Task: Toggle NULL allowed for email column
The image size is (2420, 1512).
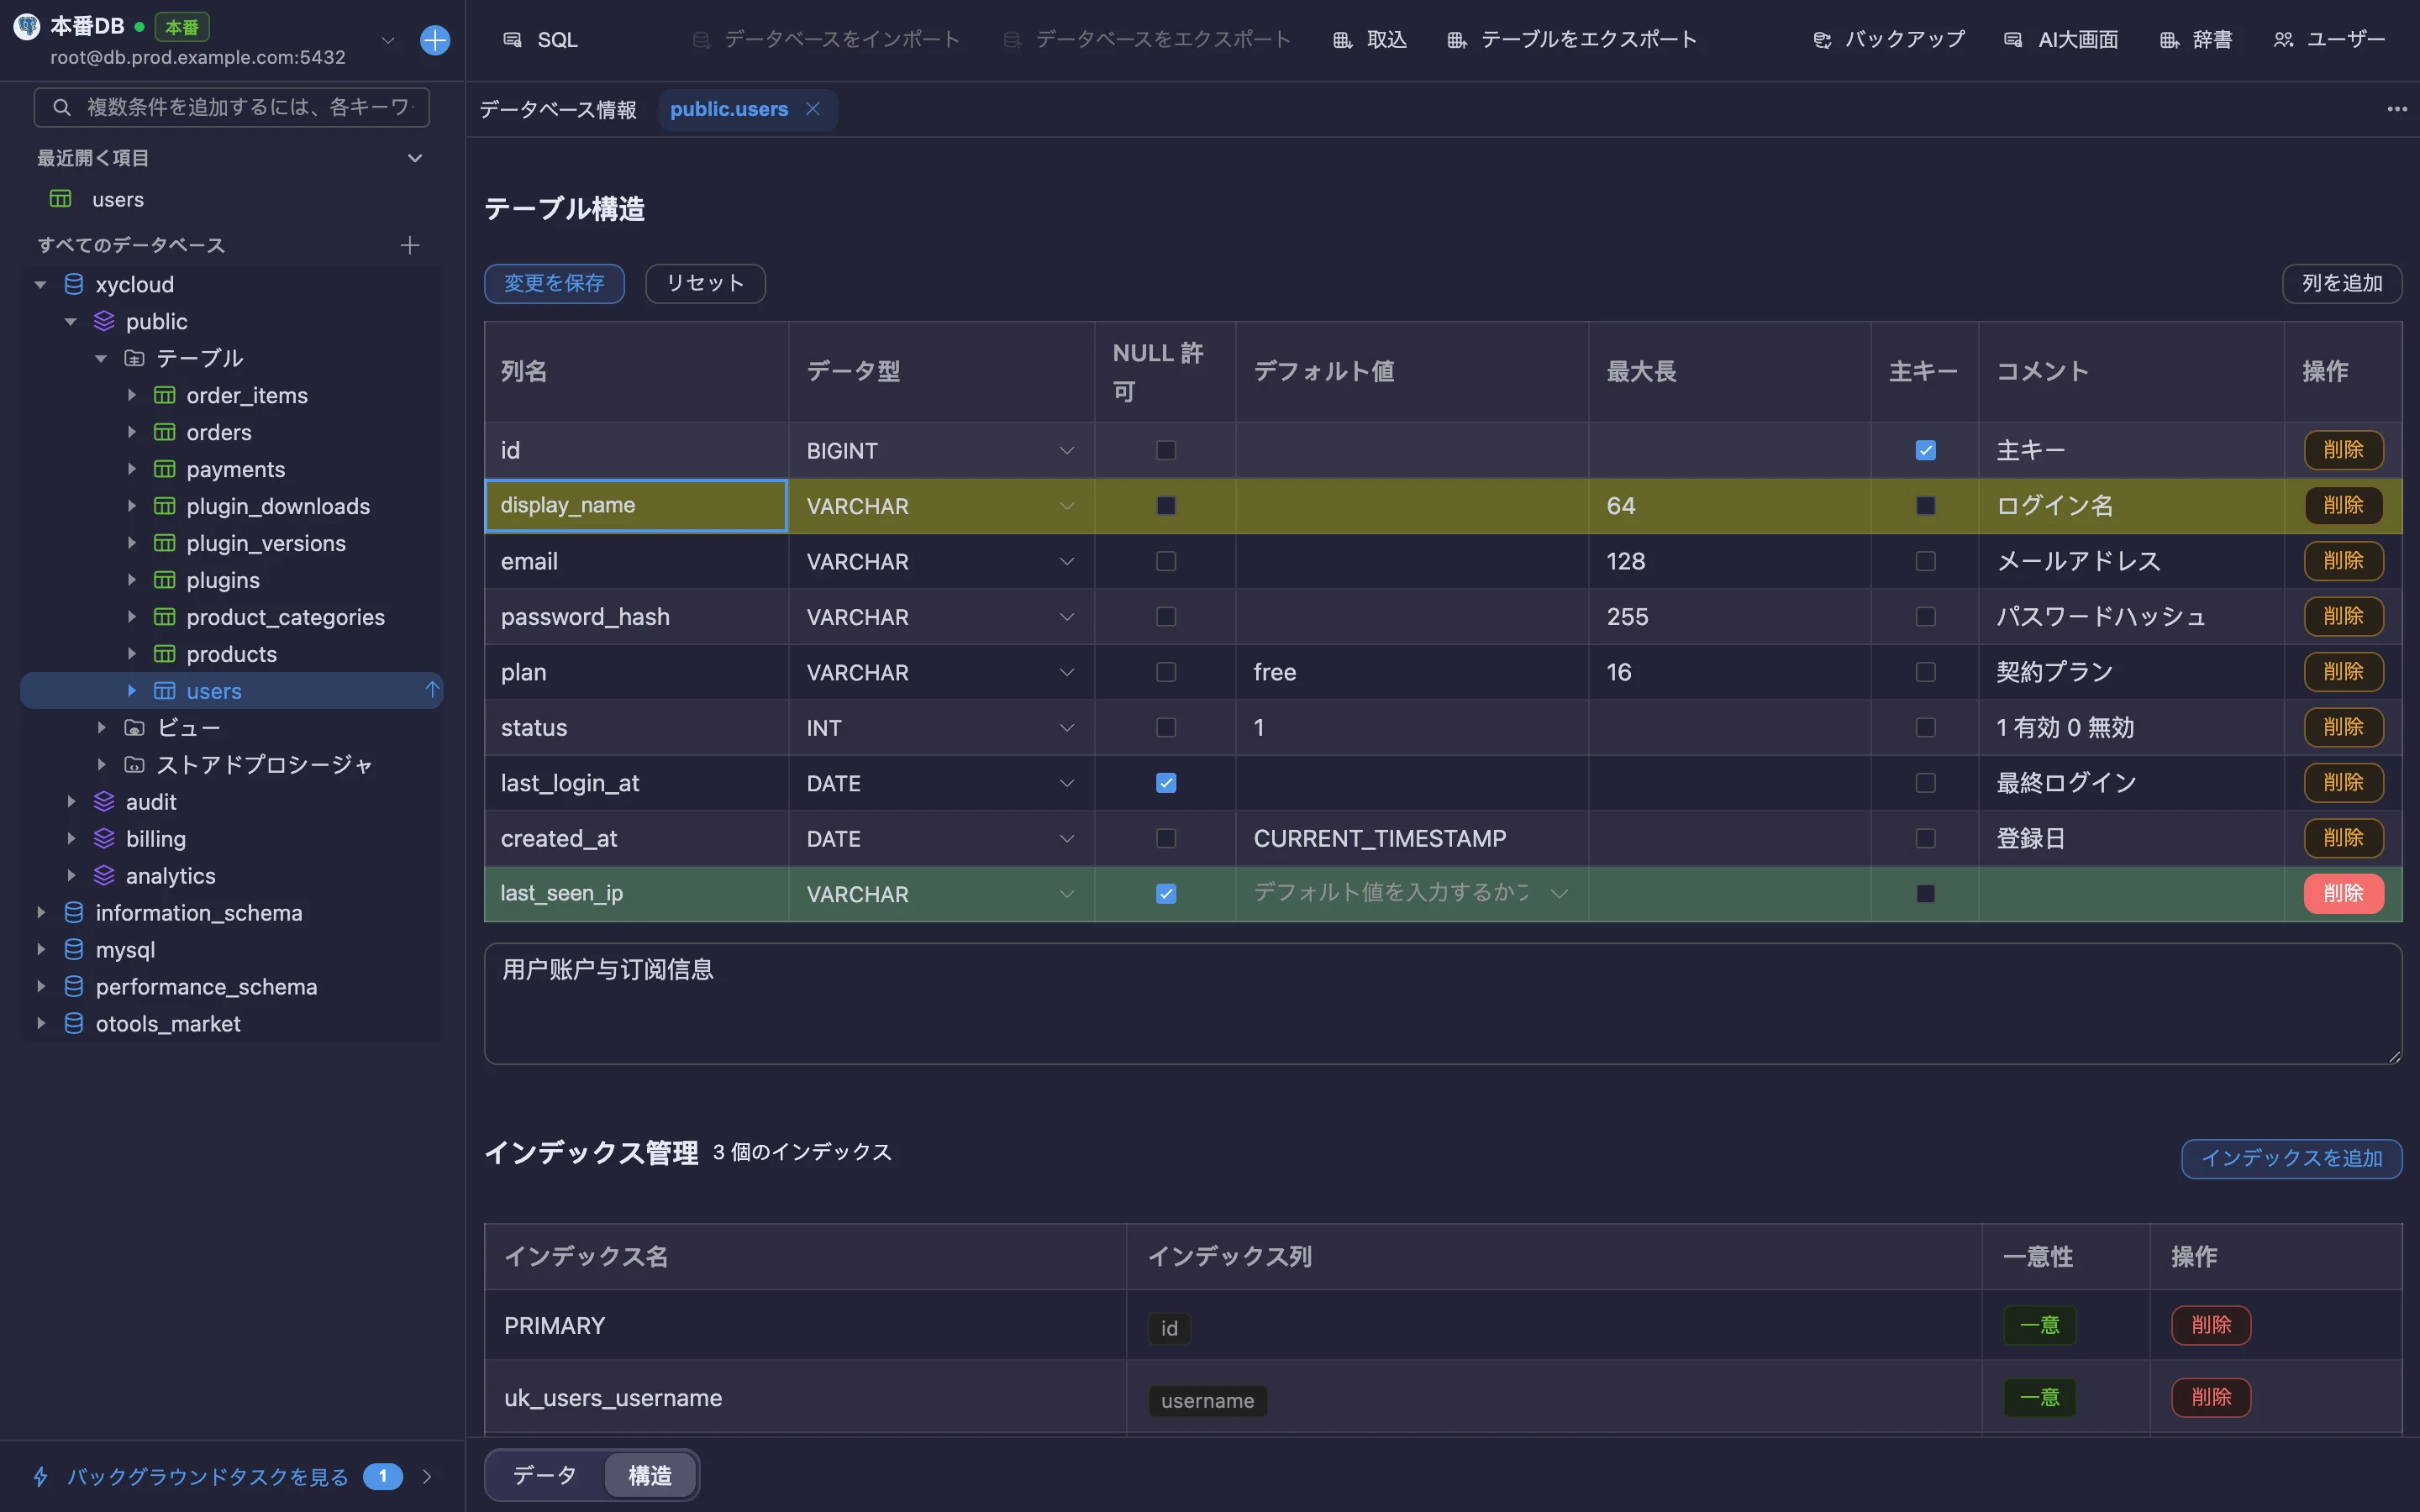Action: (1166, 561)
